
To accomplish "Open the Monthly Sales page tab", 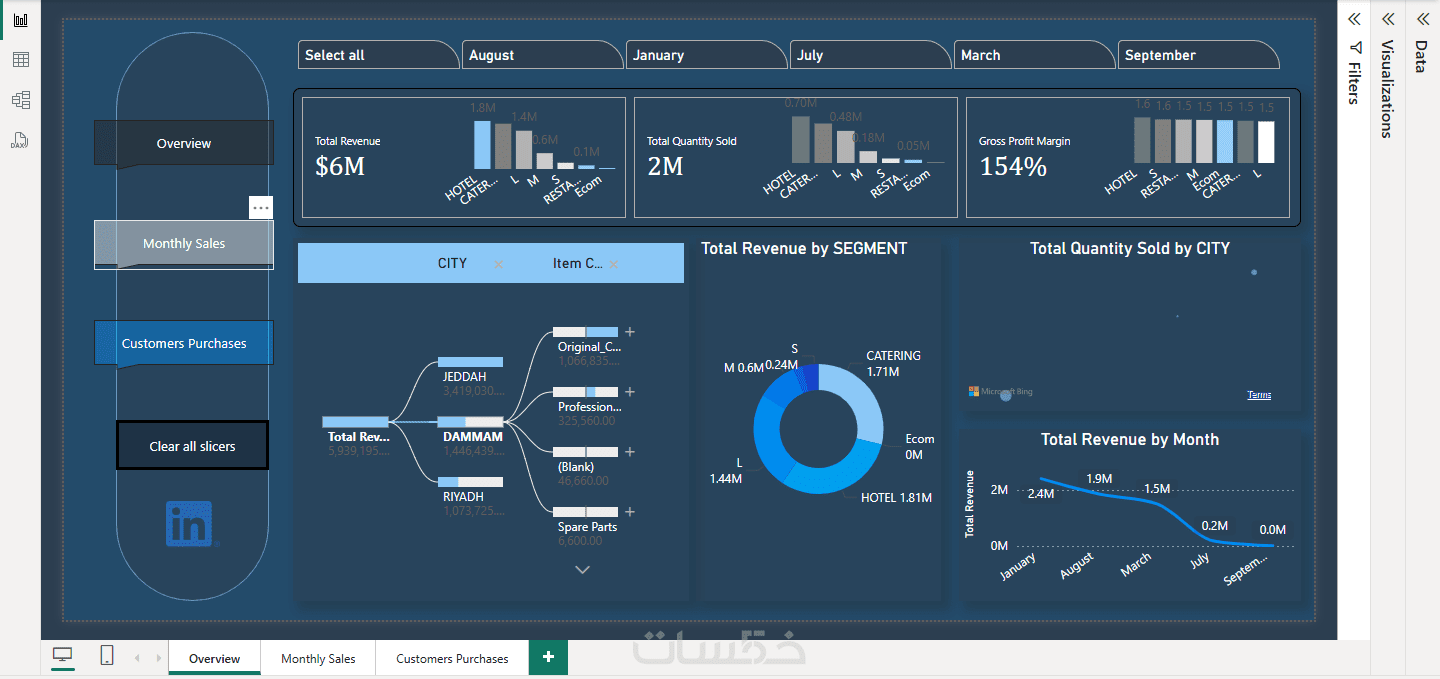I will 318,658.
